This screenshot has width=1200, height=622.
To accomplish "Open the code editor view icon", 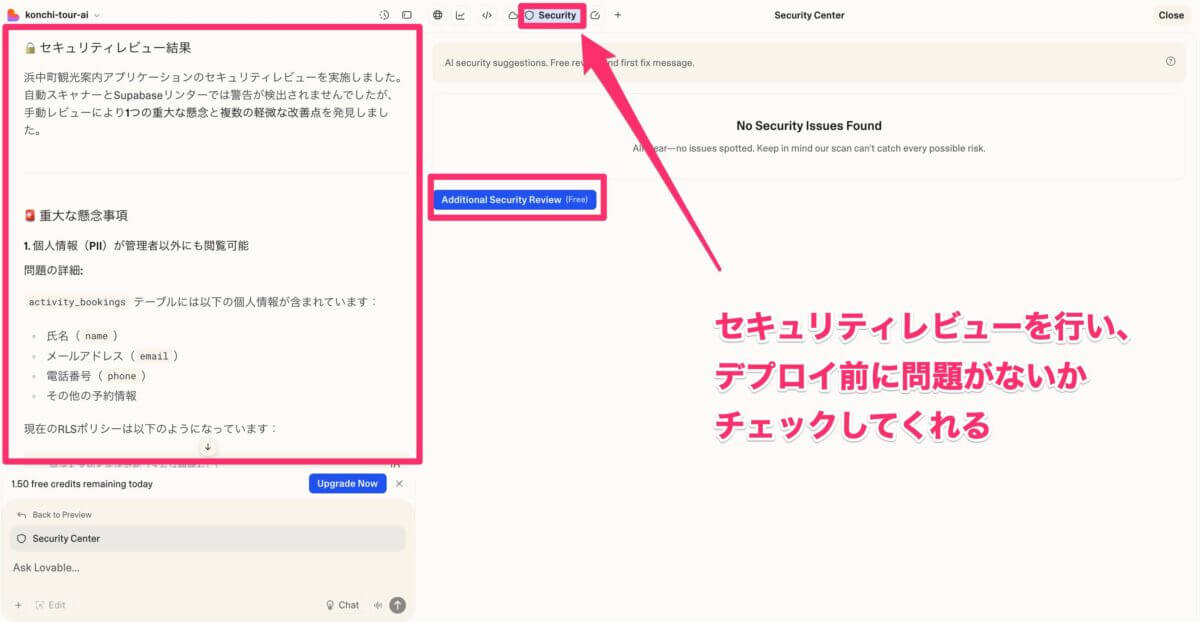I will coord(487,15).
